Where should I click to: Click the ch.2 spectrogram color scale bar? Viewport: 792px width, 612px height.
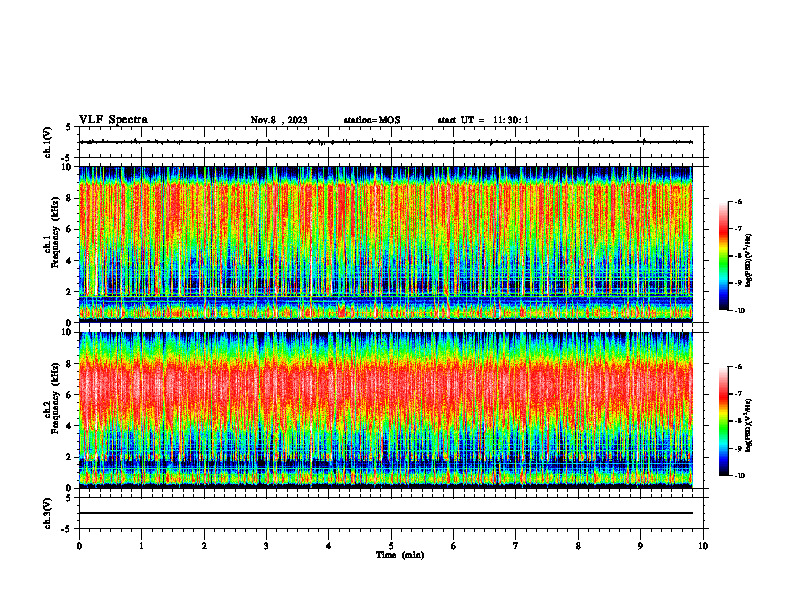tap(724, 421)
